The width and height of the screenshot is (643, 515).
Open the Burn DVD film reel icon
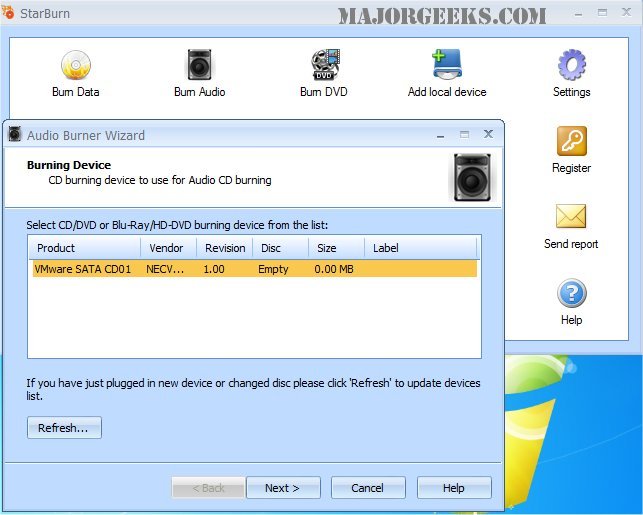(x=325, y=64)
